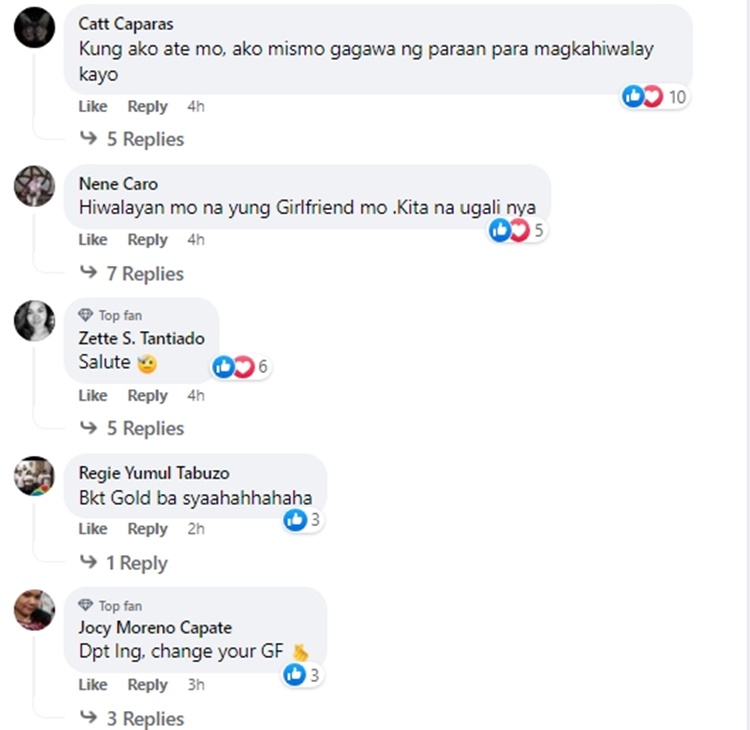This screenshot has height=730, width=750.
Task: Open Catt Caparas's profile picture
Action: pyautogui.click(x=34, y=27)
